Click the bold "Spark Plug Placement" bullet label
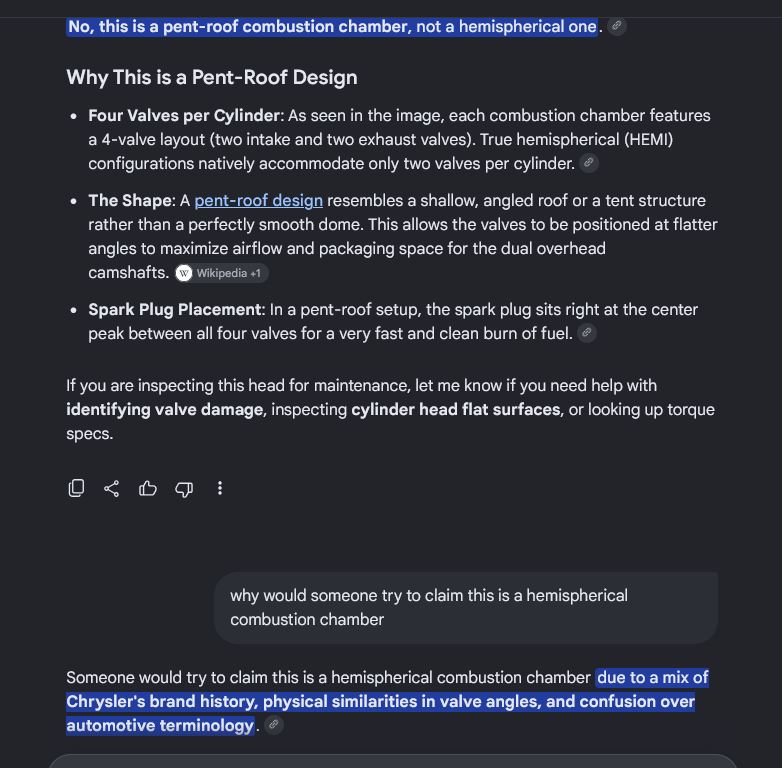Viewport: 782px width, 768px height. pos(175,309)
